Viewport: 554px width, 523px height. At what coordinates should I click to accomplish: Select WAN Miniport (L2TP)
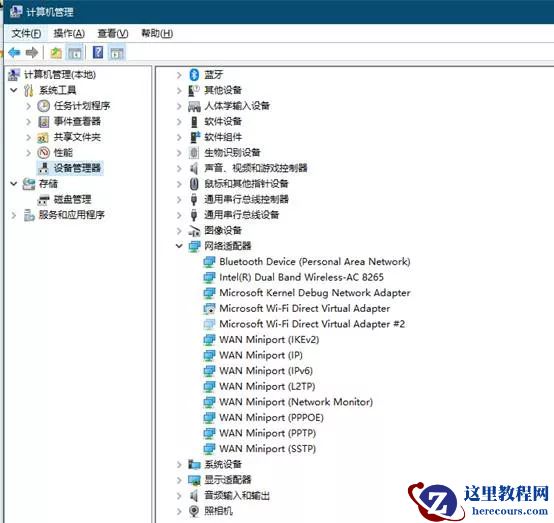pyautogui.click(x=267, y=386)
